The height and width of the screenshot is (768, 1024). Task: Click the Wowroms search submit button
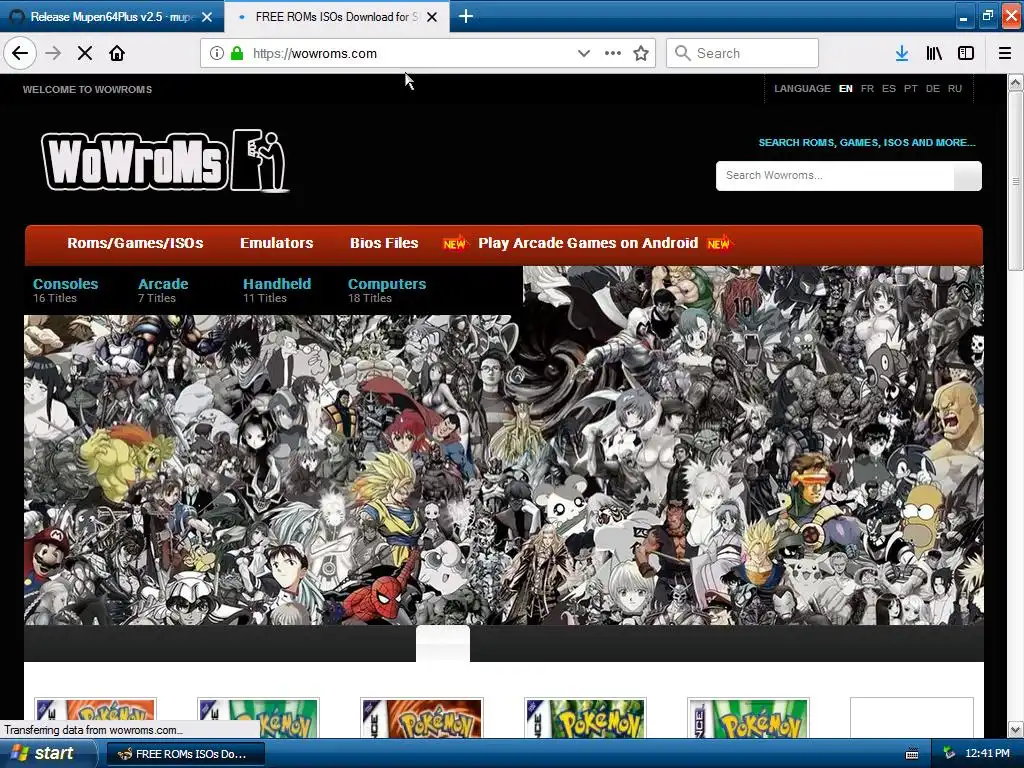967,176
